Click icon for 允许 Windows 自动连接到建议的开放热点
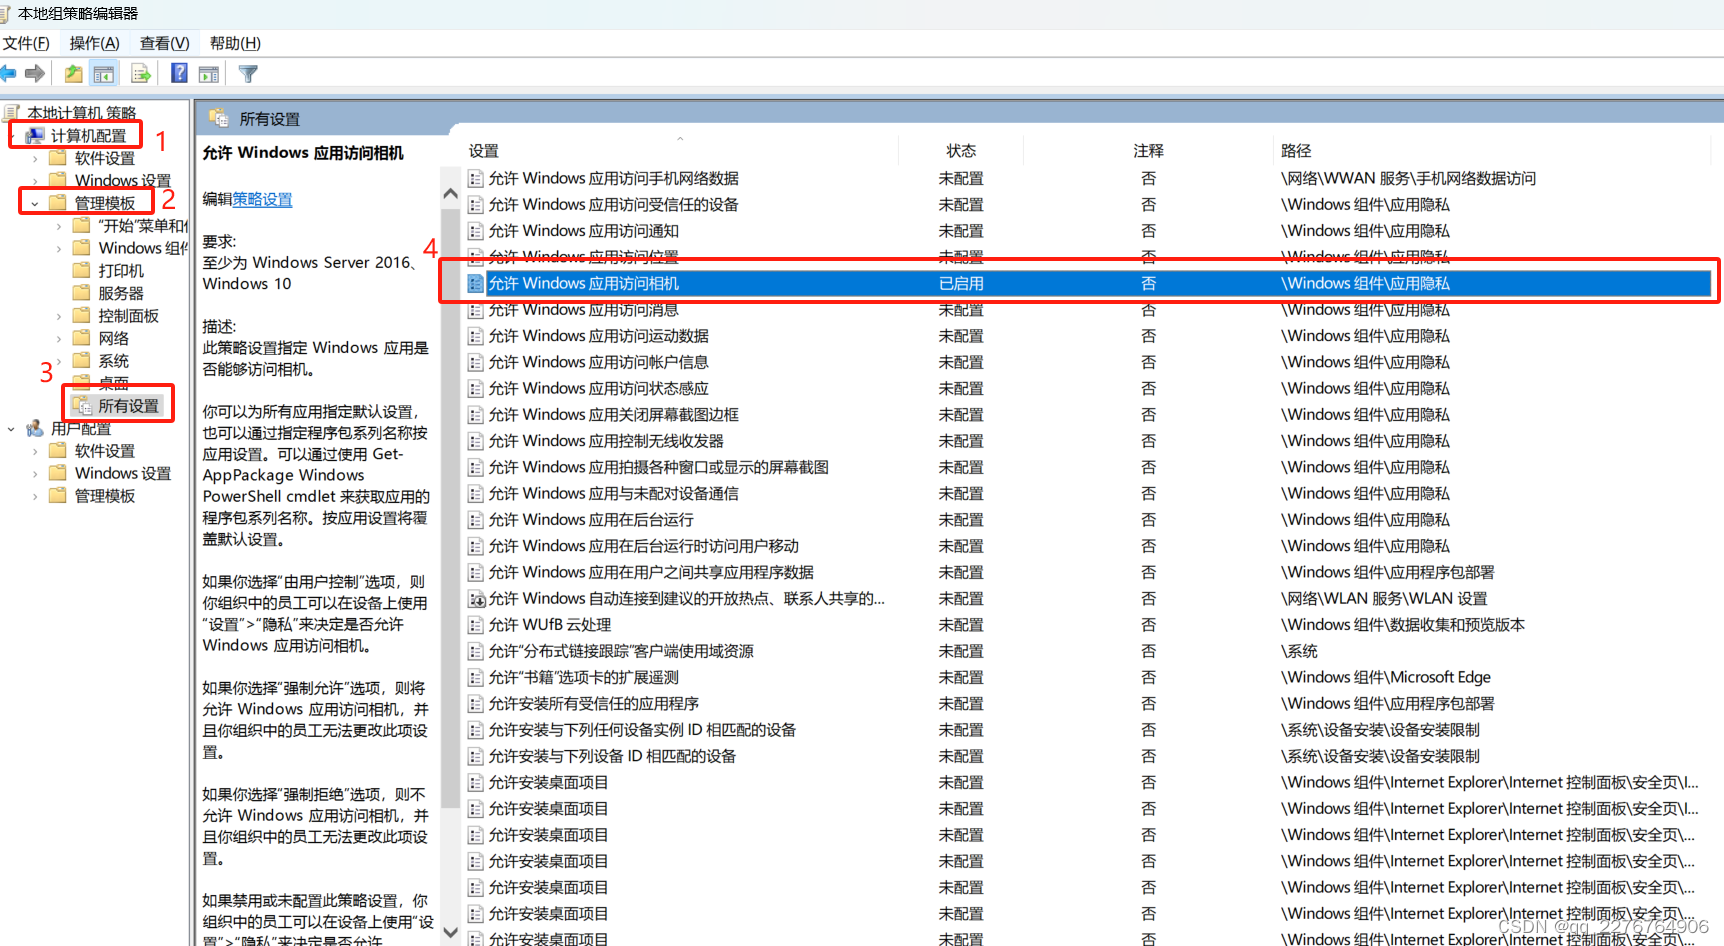This screenshot has width=1724, height=946. (477, 599)
